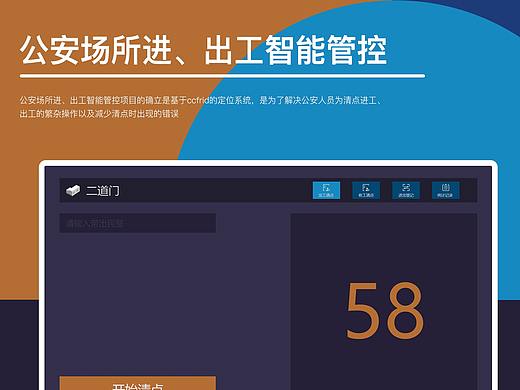Click the headline 公安场所进、出工智能管控

coord(204,50)
